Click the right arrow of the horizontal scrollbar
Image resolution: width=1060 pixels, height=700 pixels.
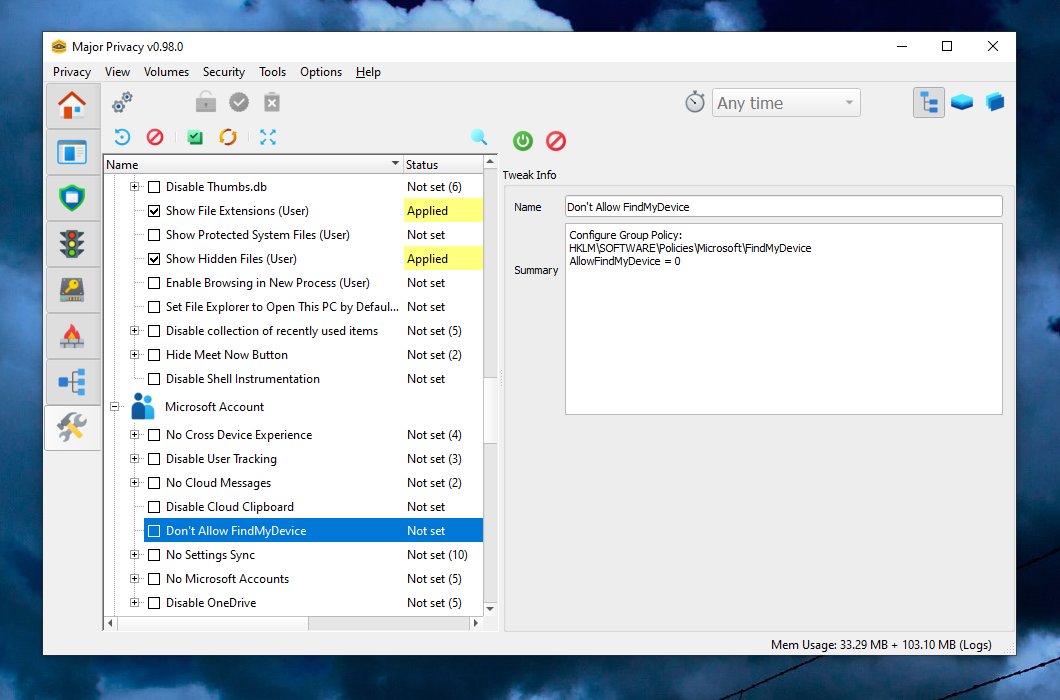[x=476, y=623]
